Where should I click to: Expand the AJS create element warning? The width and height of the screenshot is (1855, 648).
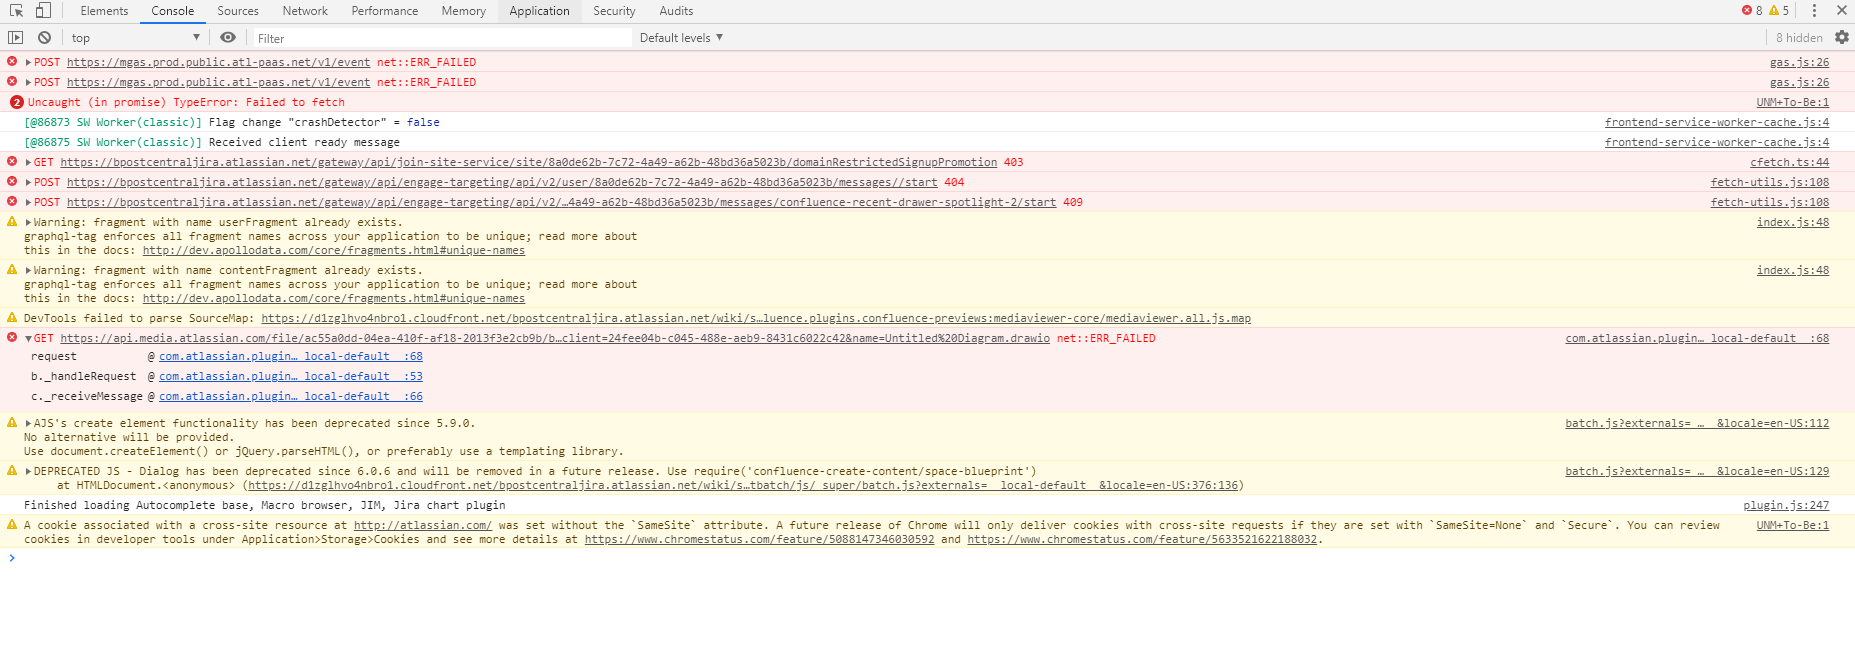[x=28, y=423]
